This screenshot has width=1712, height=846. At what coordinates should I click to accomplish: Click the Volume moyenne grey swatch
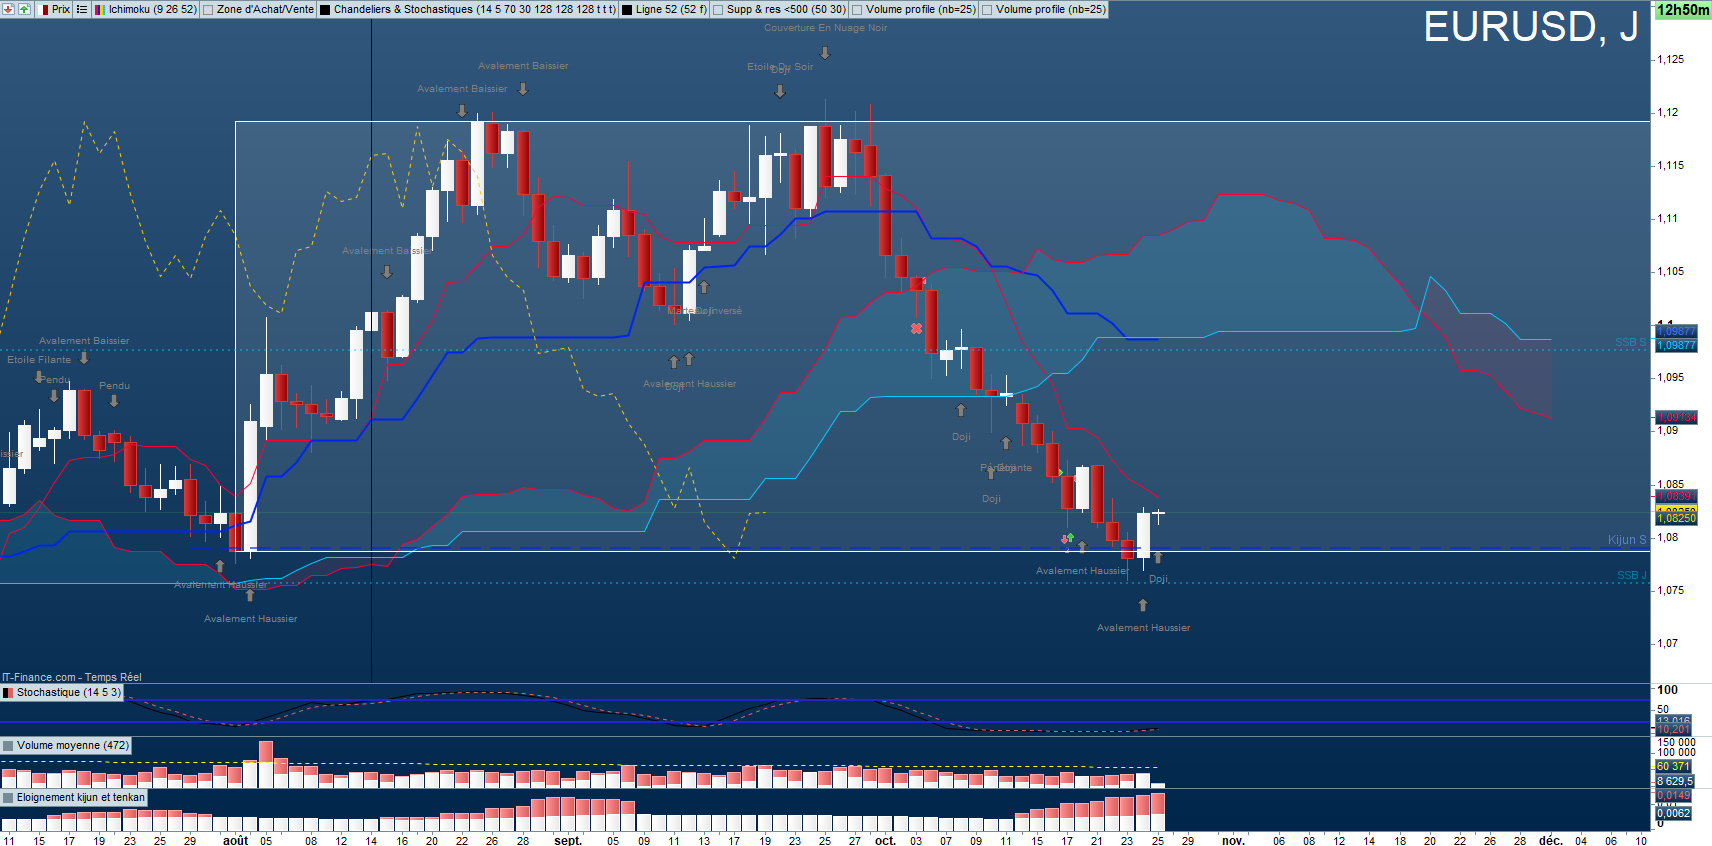[8, 745]
